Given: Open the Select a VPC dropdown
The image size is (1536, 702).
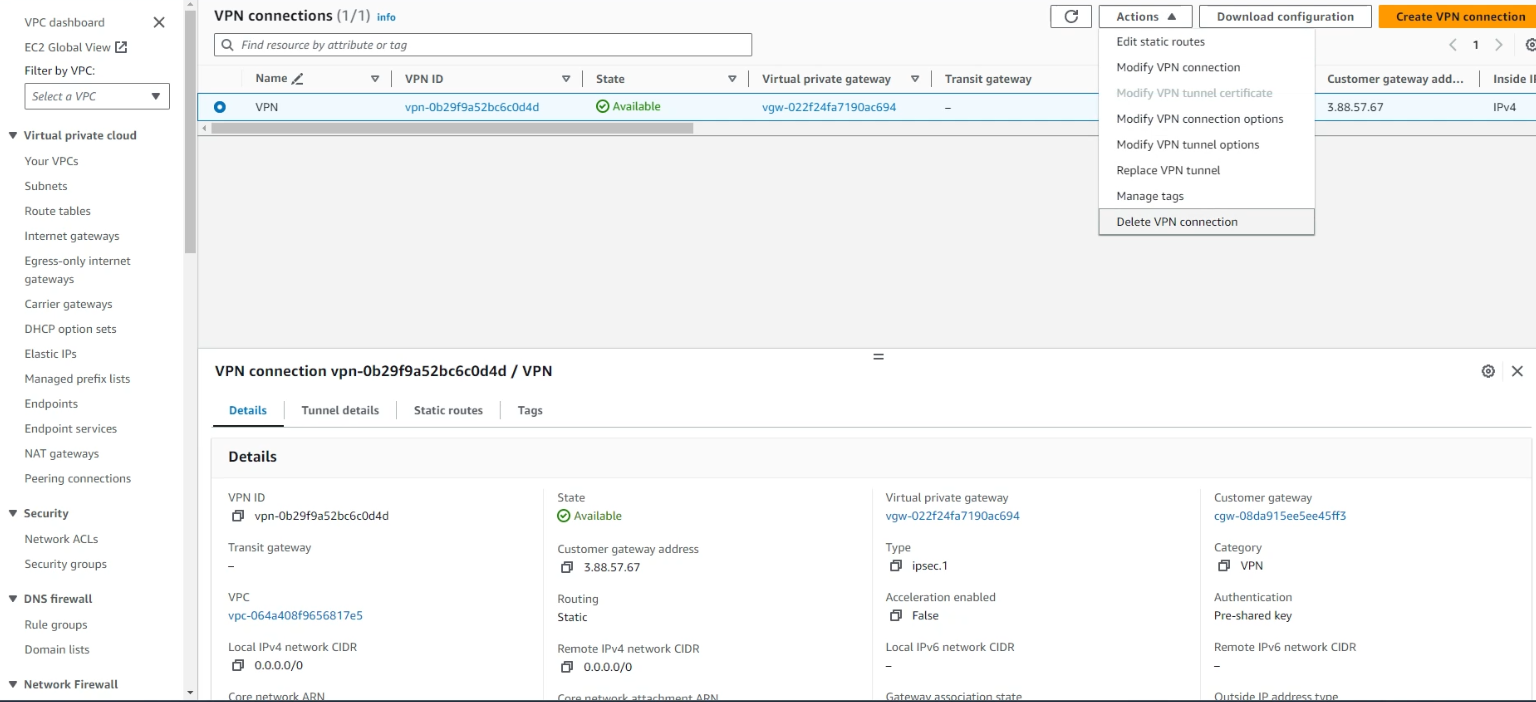Looking at the screenshot, I should pos(97,96).
